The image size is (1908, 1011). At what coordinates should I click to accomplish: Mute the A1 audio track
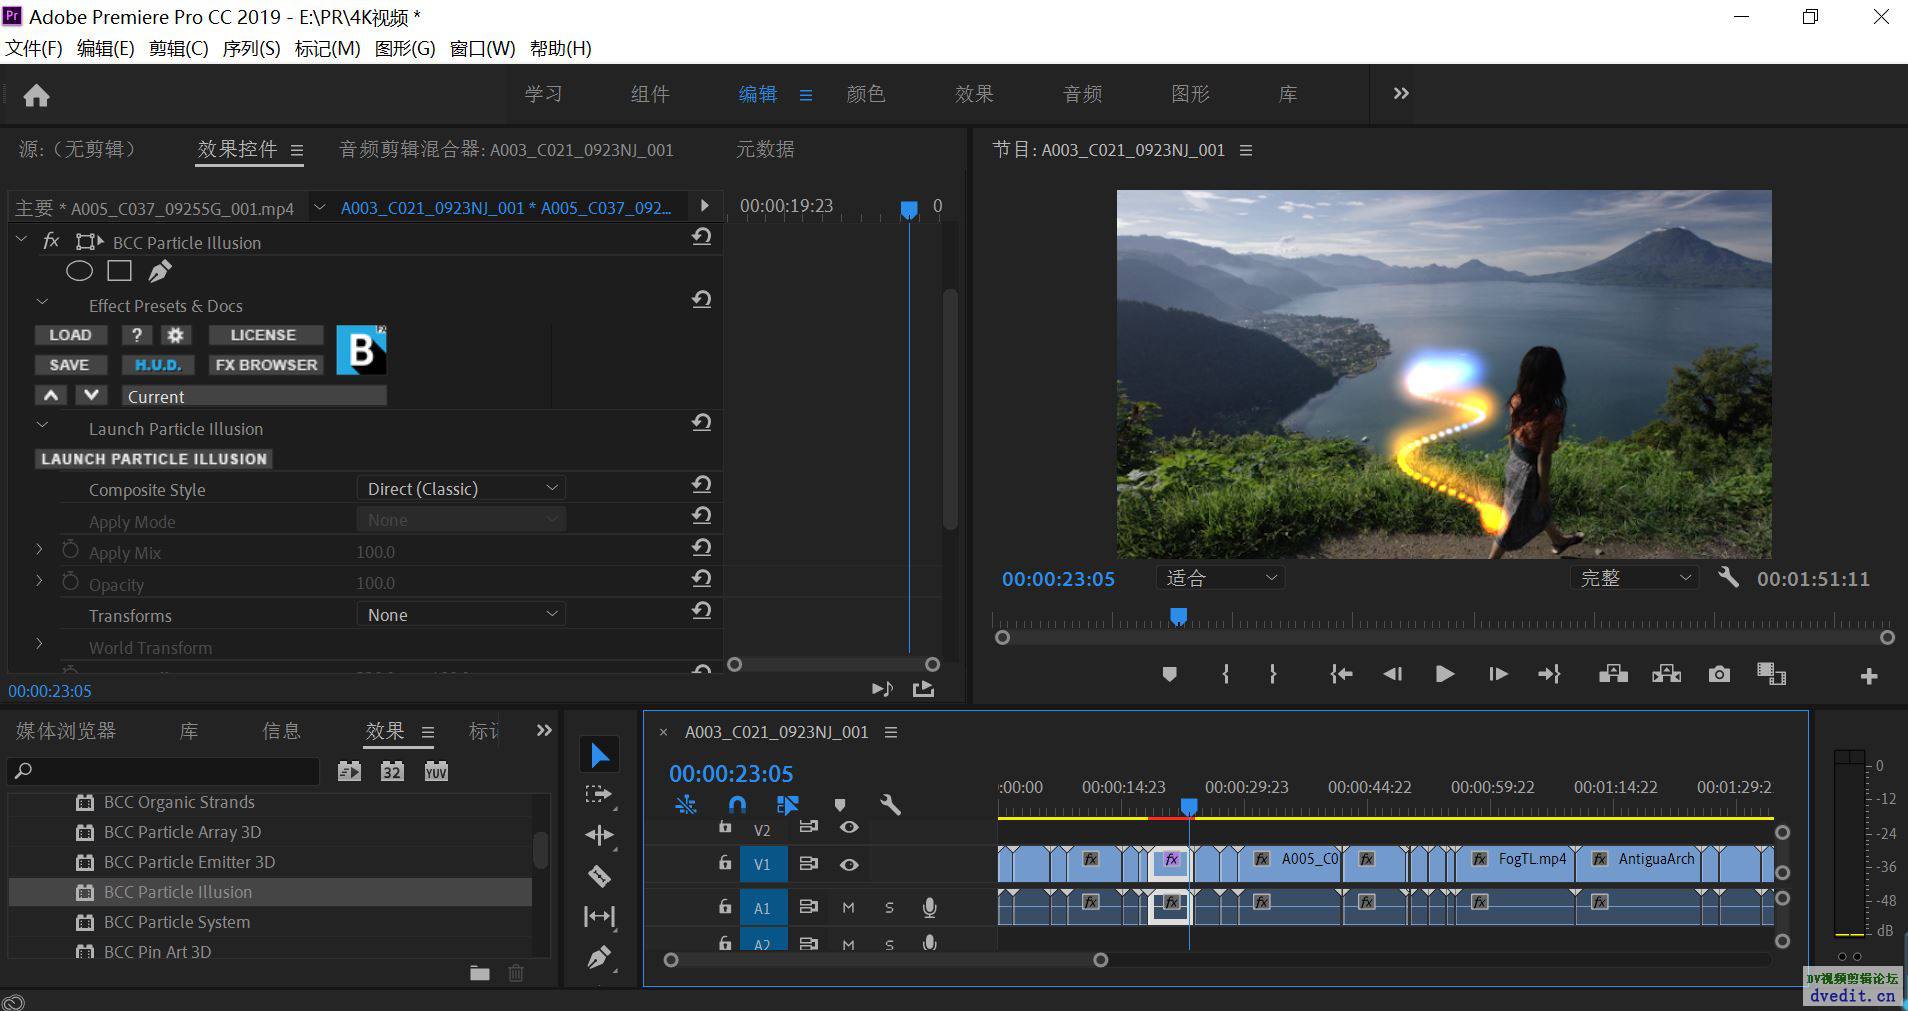tap(848, 908)
